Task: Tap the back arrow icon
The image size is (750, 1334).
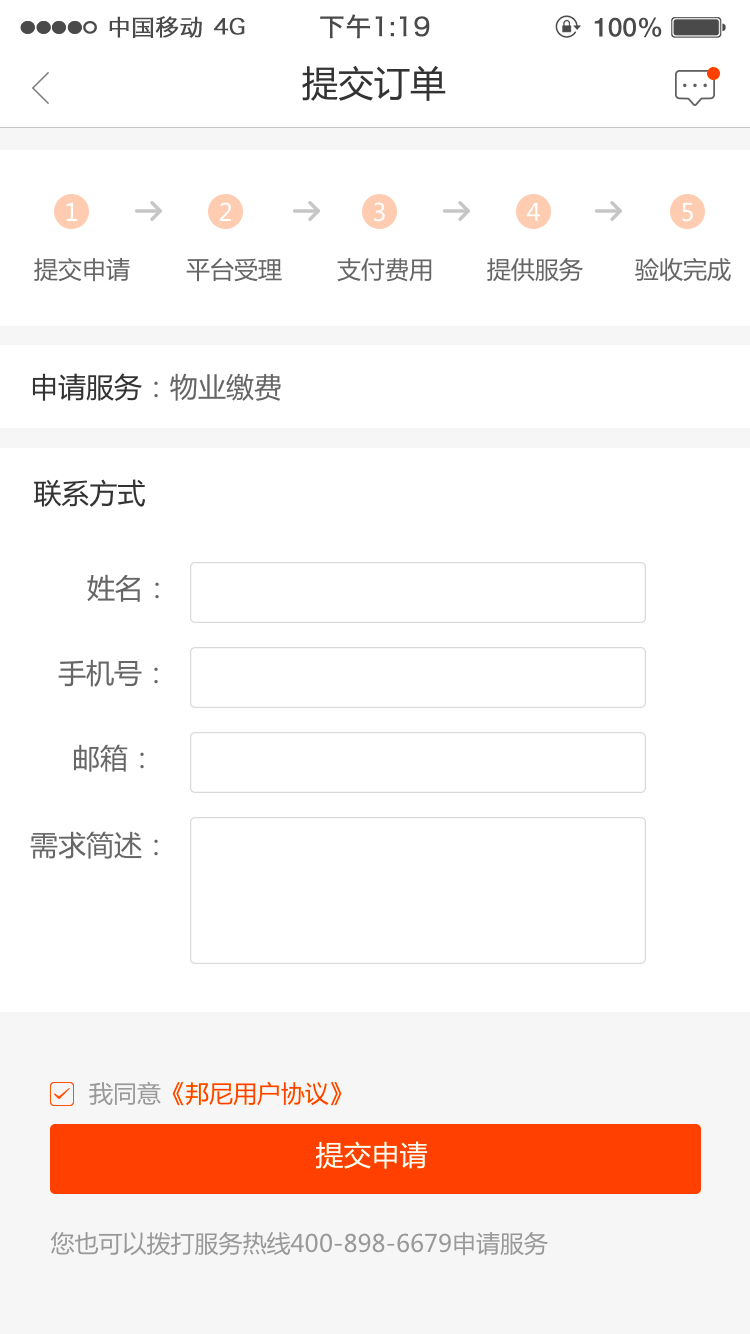Action: pyautogui.click(x=40, y=88)
